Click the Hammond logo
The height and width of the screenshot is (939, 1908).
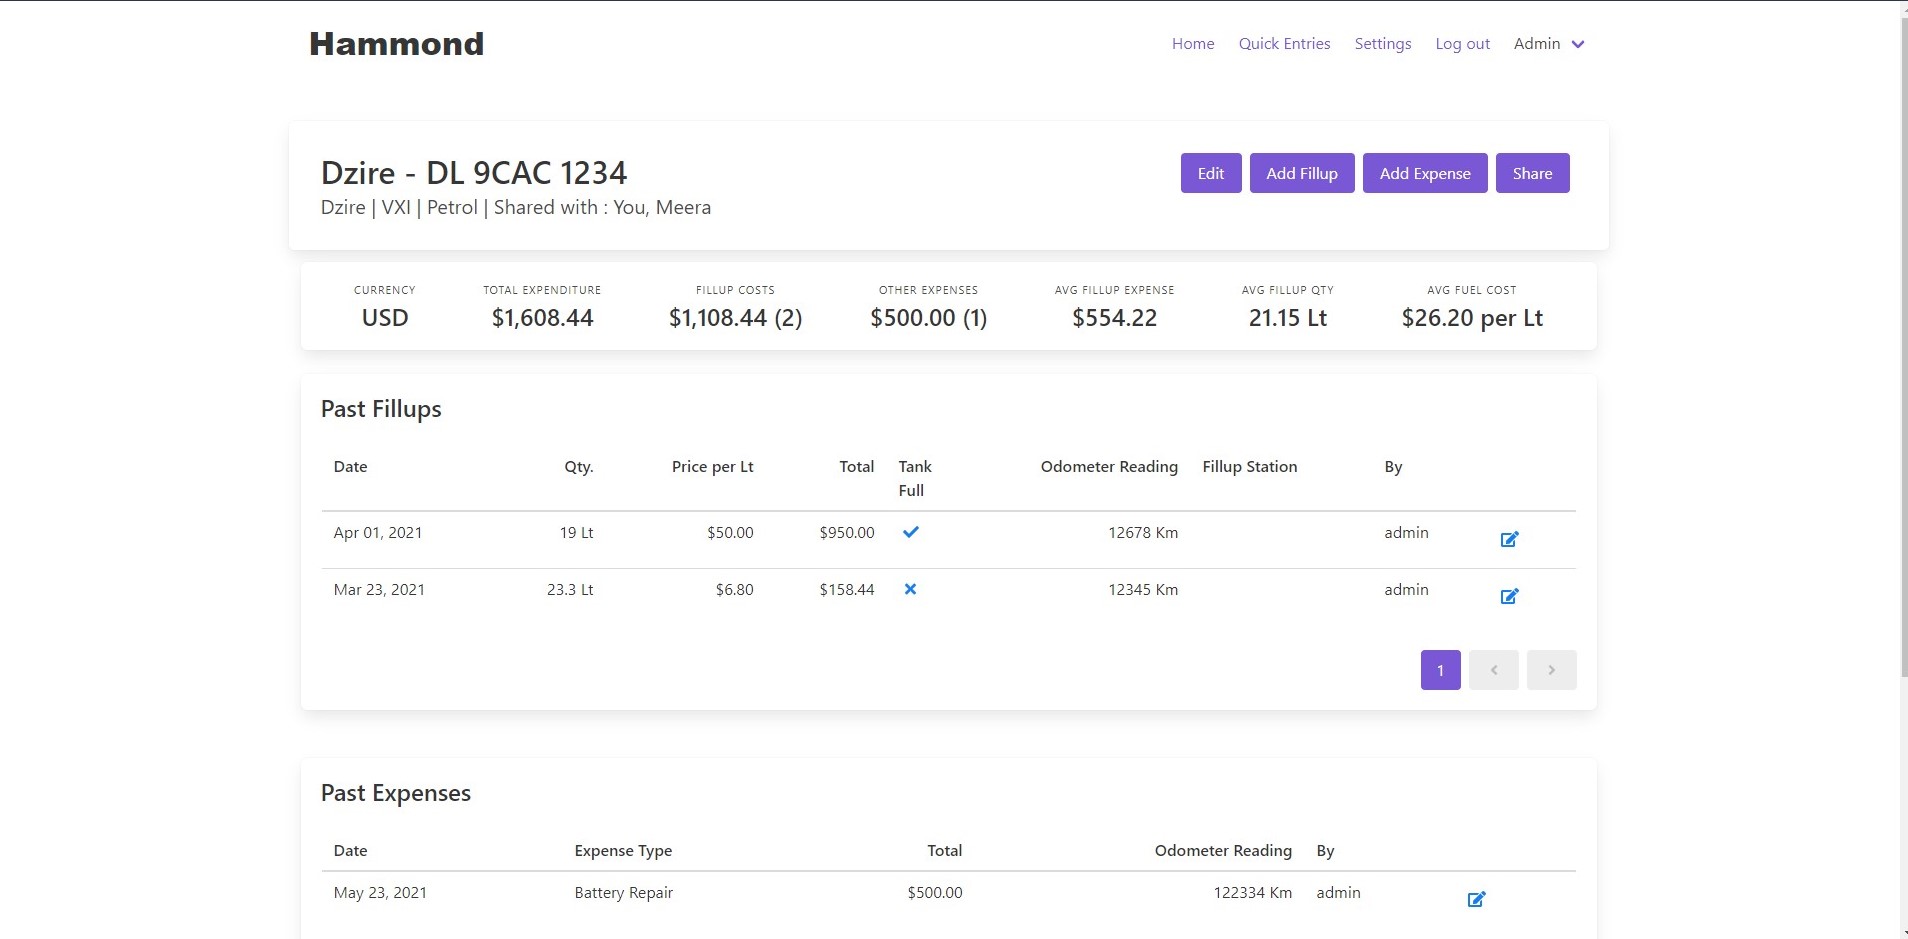pos(396,44)
